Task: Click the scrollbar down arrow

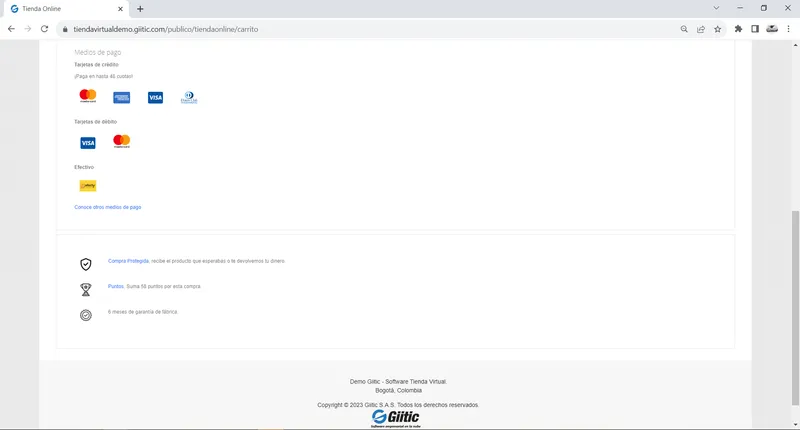Action: (x=795, y=424)
